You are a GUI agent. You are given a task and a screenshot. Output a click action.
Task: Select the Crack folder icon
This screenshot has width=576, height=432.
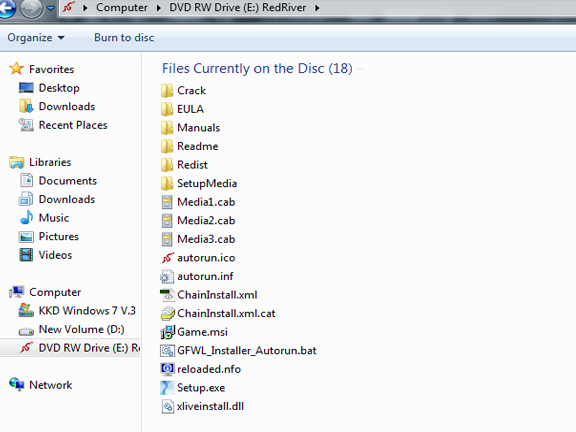[x=167, y=90]
